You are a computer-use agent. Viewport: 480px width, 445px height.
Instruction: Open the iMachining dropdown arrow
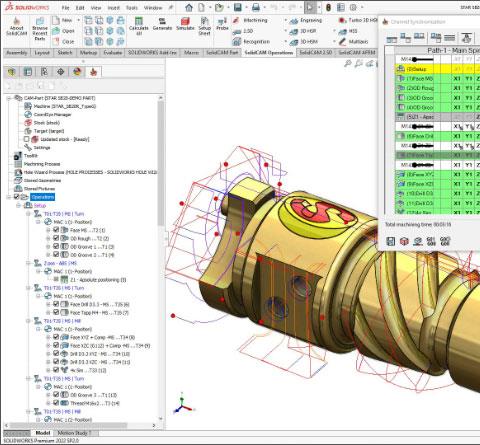(x=286, y=20)
